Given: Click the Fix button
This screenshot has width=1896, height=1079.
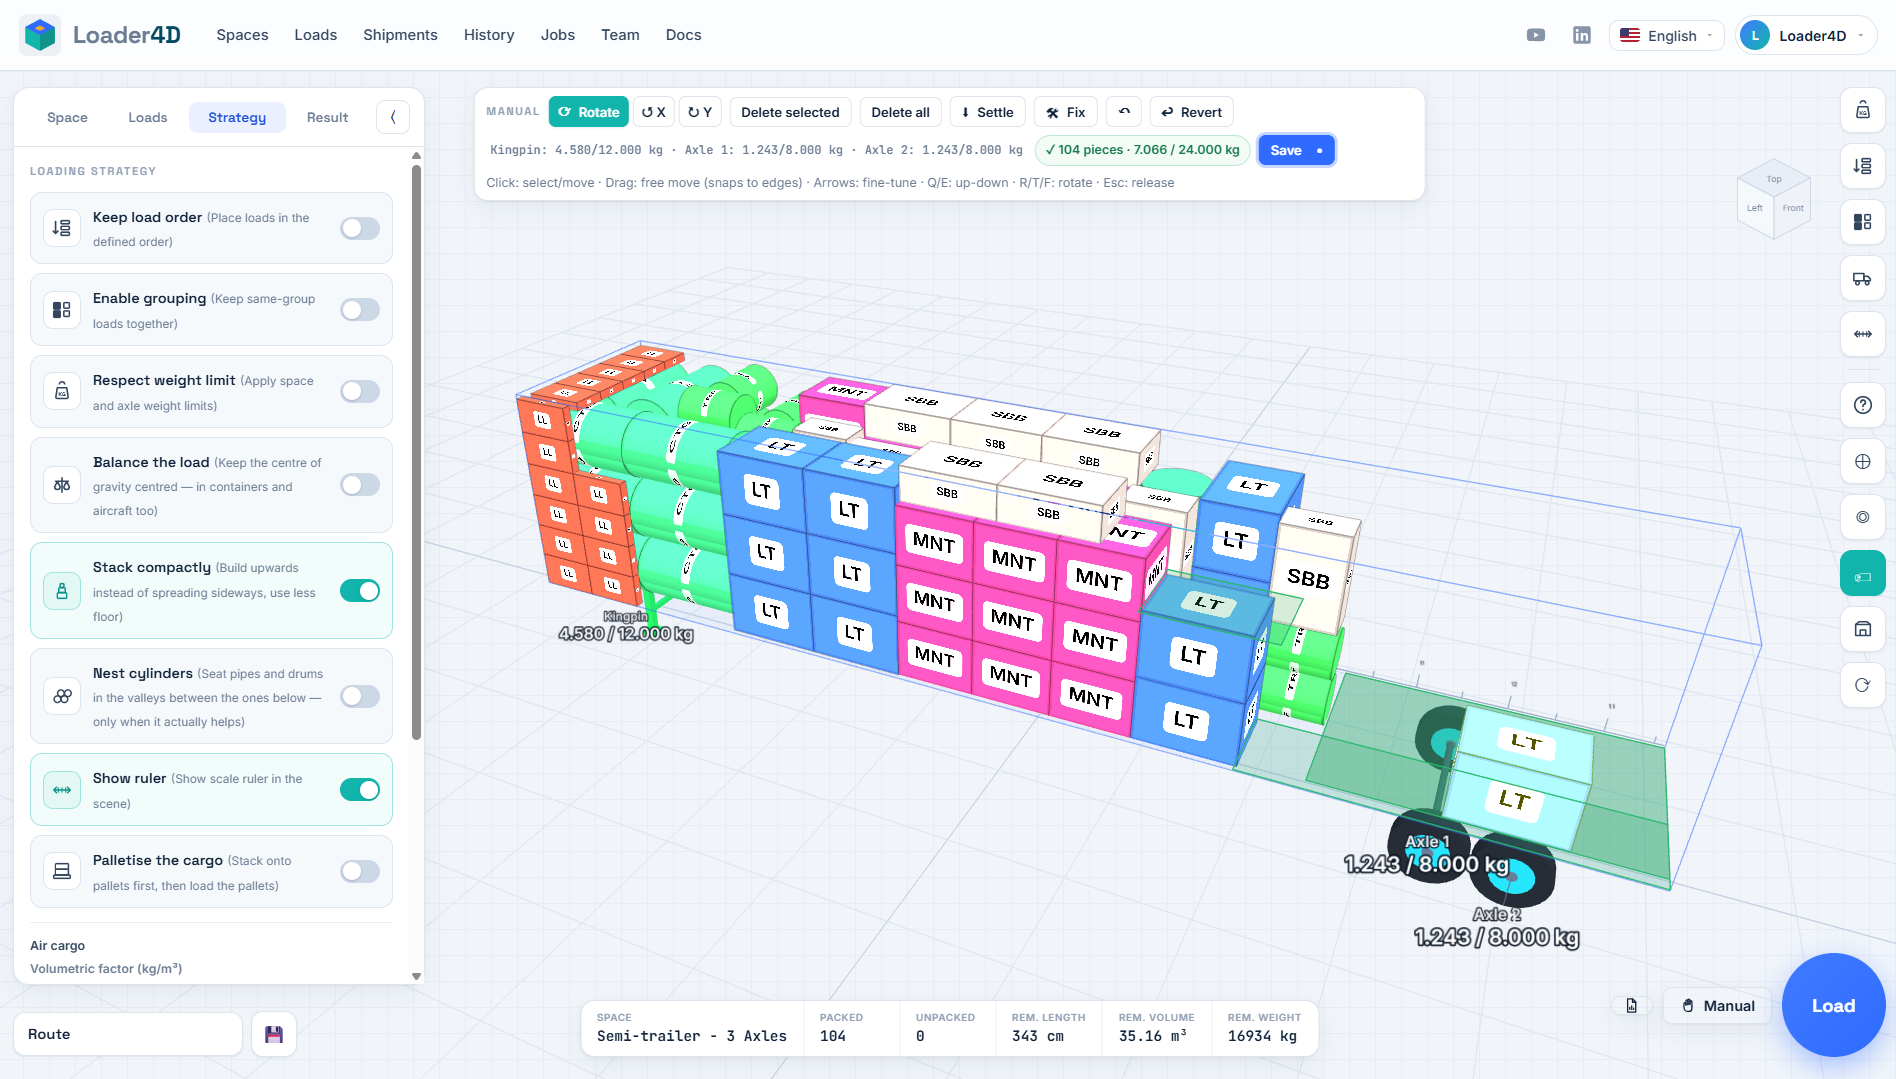Looking at the screenshot, I should [1066, 112].
